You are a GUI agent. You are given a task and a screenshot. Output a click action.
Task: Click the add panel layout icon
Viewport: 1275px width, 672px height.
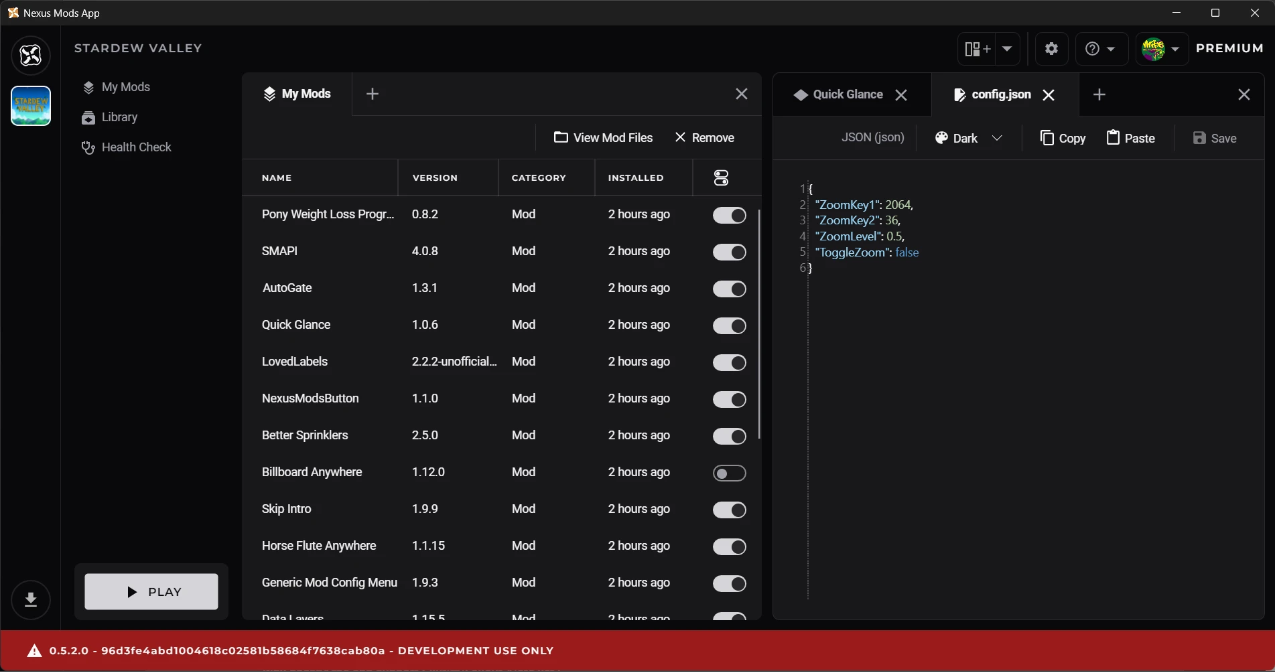pos(976,49)
